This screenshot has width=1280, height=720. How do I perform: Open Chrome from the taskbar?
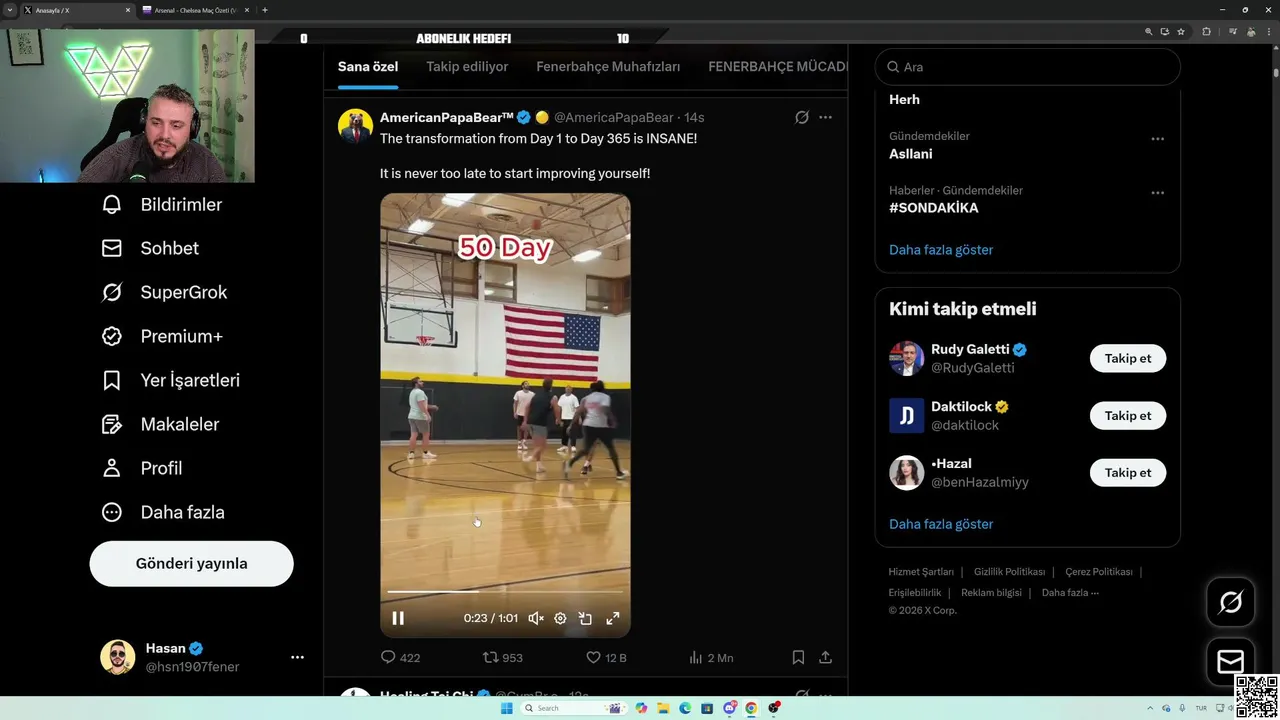pos(751,708)
